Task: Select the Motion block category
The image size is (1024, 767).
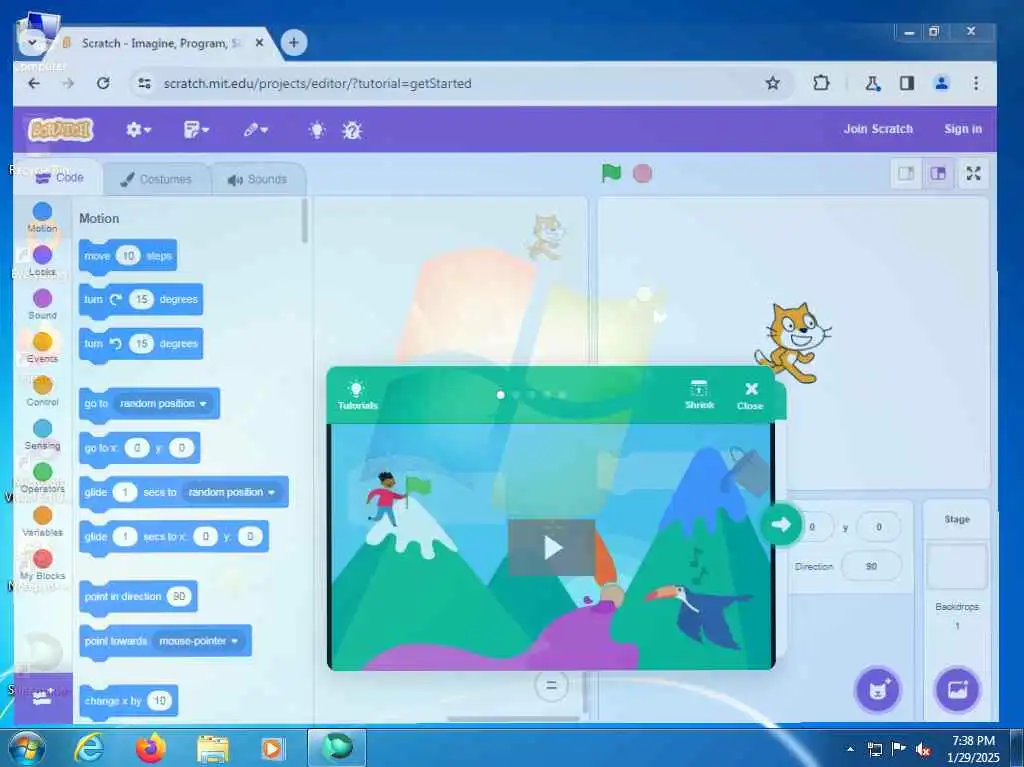Action: pyautogui.click(x=42, y=218)
